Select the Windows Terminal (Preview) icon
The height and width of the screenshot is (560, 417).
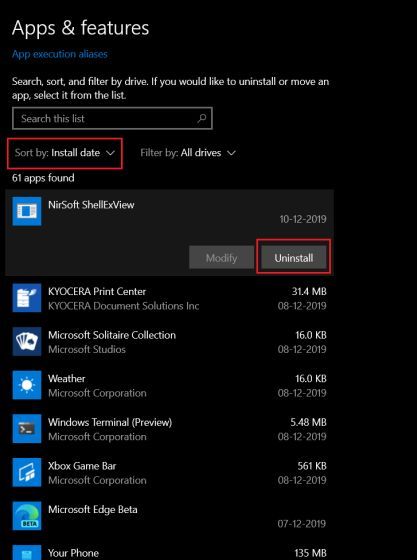coord(27,429)
